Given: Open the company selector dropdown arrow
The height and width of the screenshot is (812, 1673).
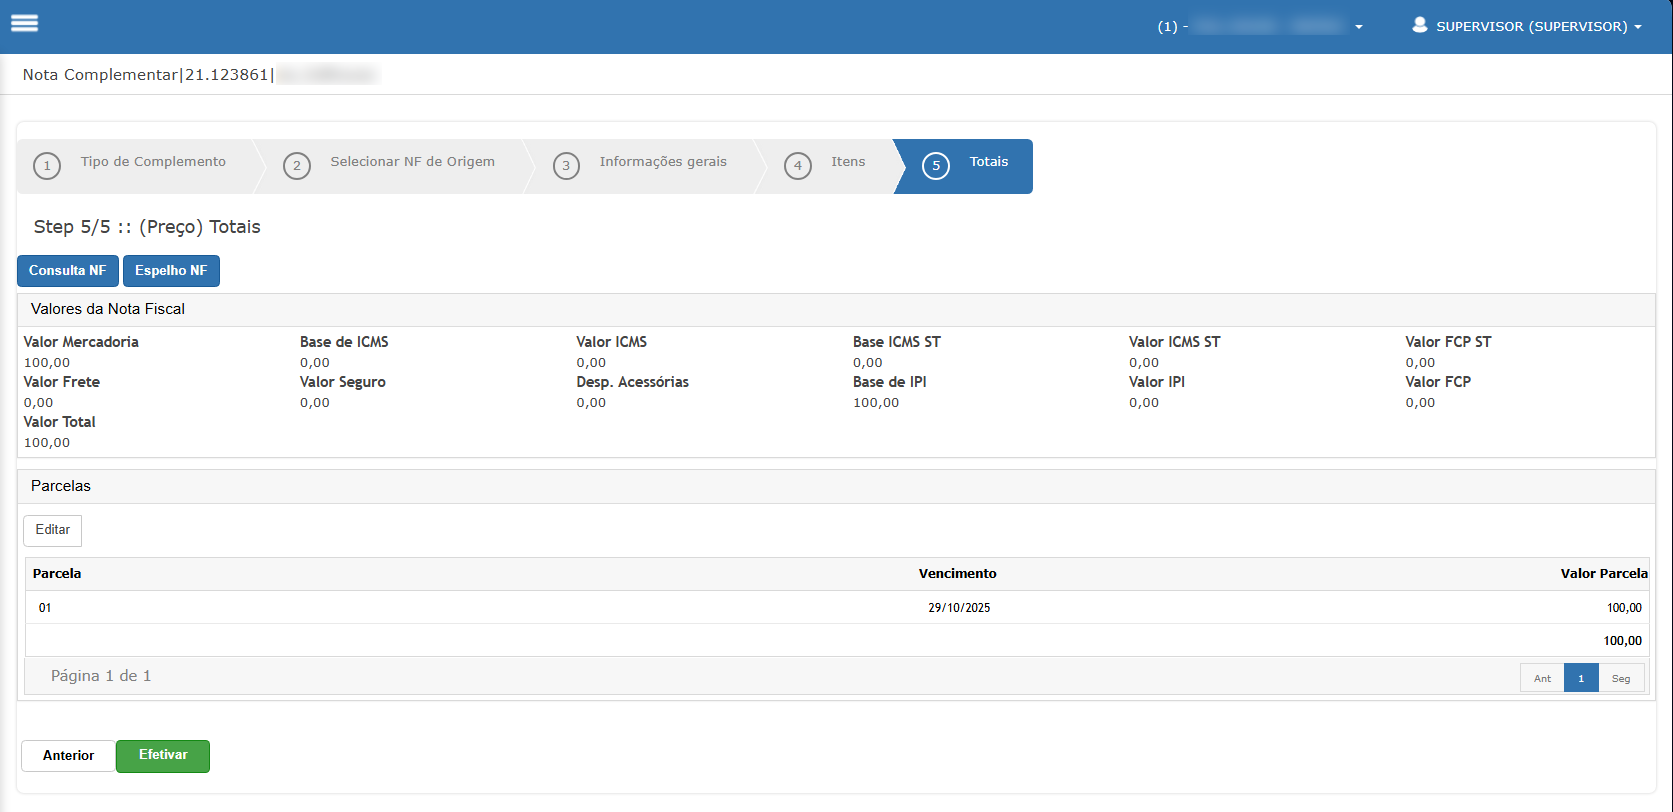Looking at the screenshot, I should tap(1358, 27).
